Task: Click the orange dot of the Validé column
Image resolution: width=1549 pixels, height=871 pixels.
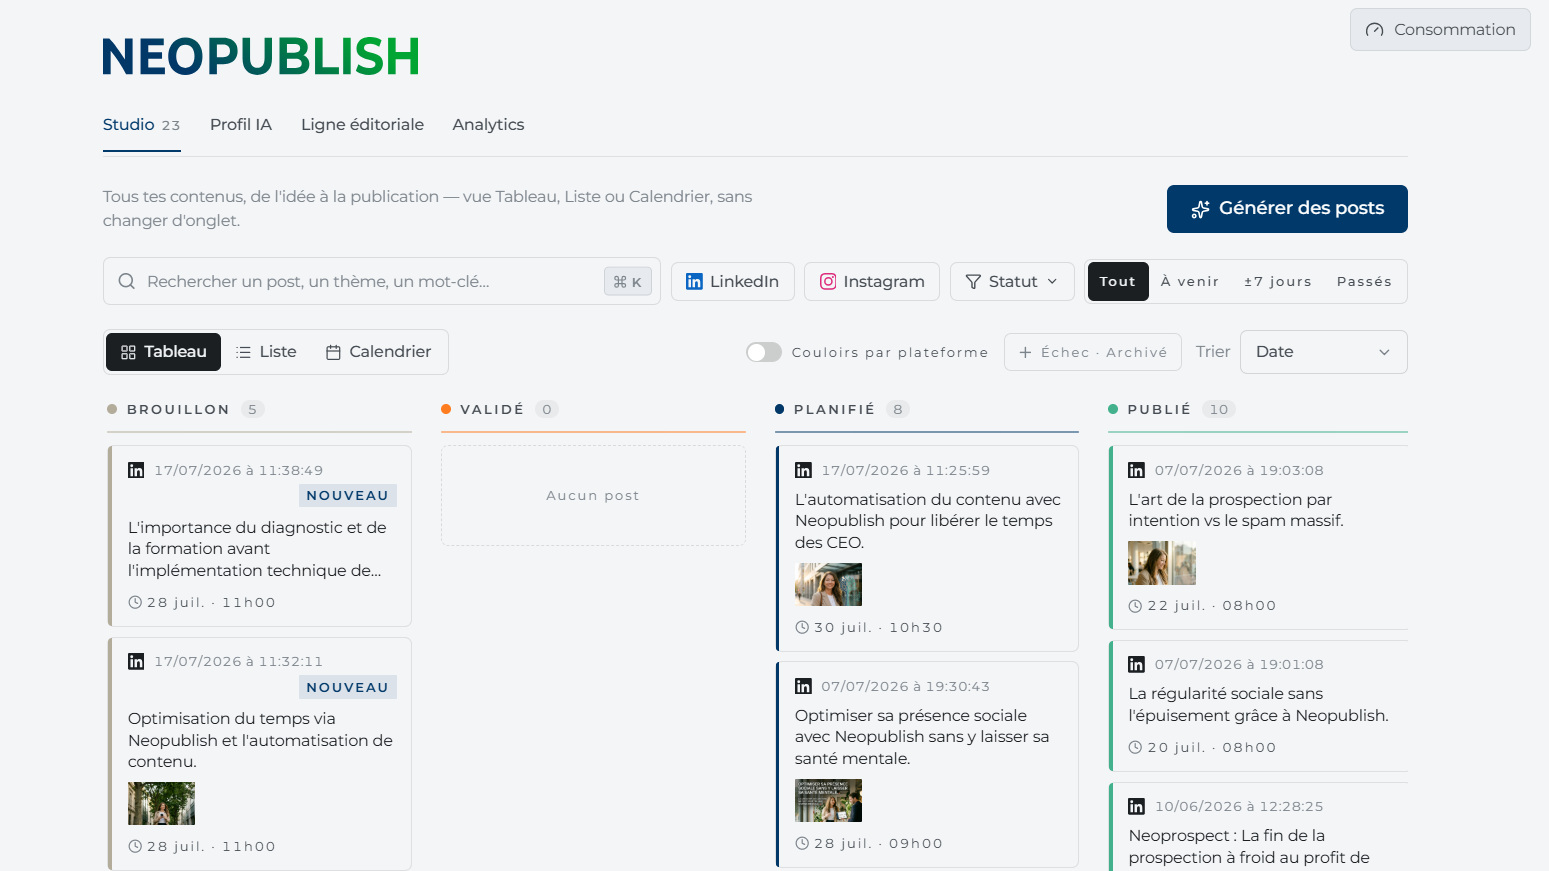Action: [446, 409]
